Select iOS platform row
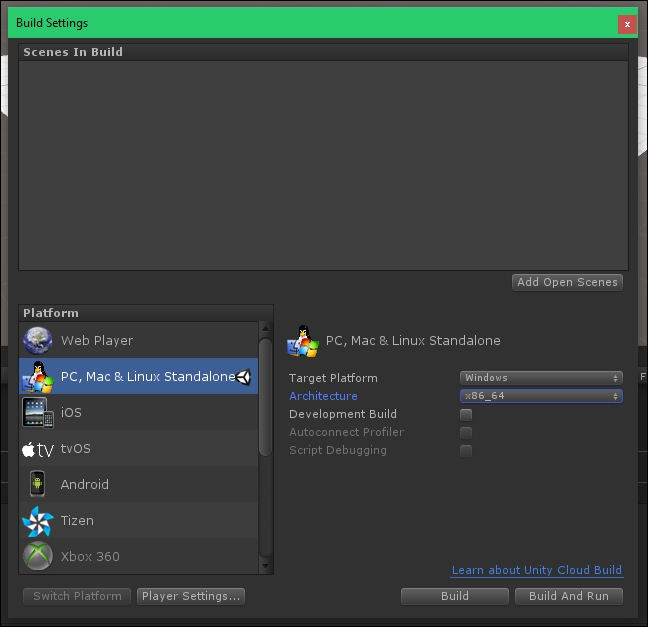The image size is (648, 627). click(138, 412)
